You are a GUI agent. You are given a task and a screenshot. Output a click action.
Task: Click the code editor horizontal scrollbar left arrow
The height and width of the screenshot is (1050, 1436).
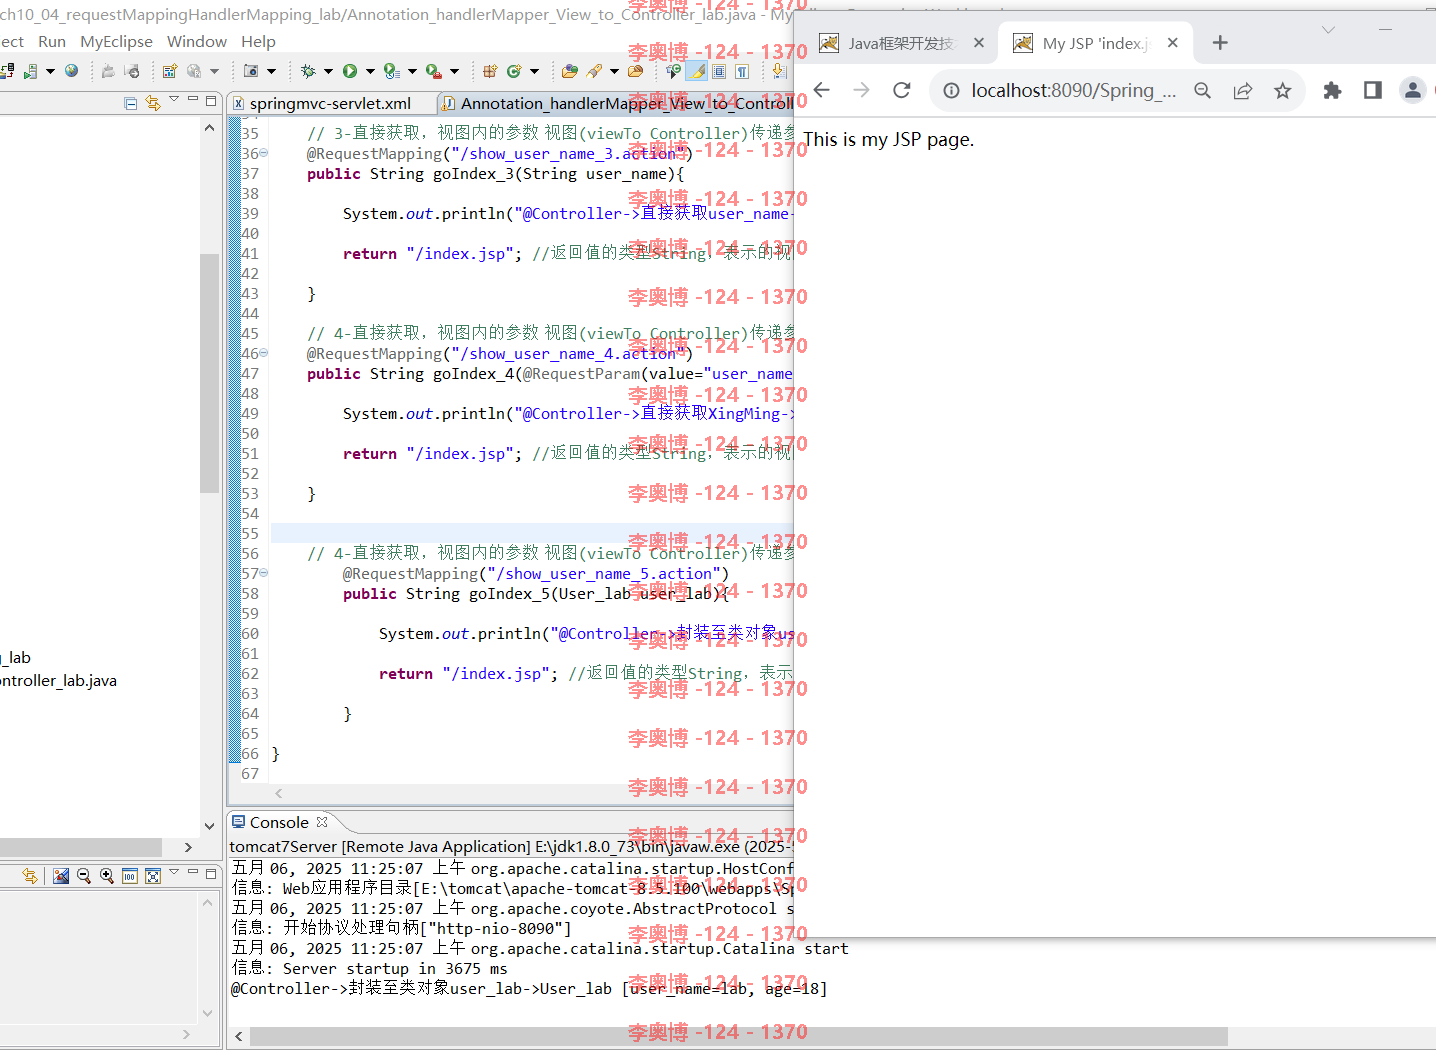[279, 793]
